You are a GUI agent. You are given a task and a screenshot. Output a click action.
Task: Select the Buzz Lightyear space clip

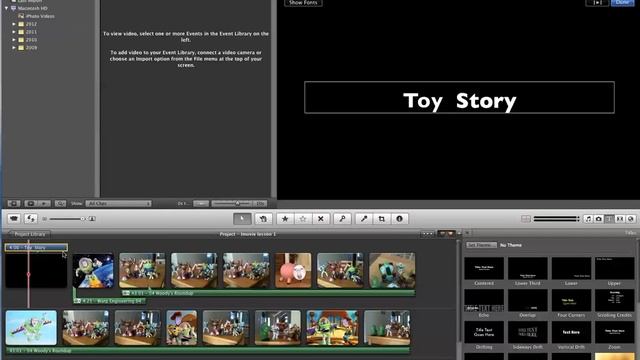click(x=93, y=271)
